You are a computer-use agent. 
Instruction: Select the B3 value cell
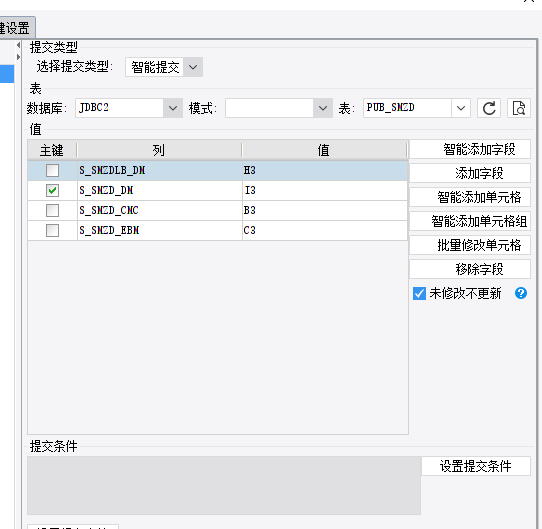click(325, 210)
